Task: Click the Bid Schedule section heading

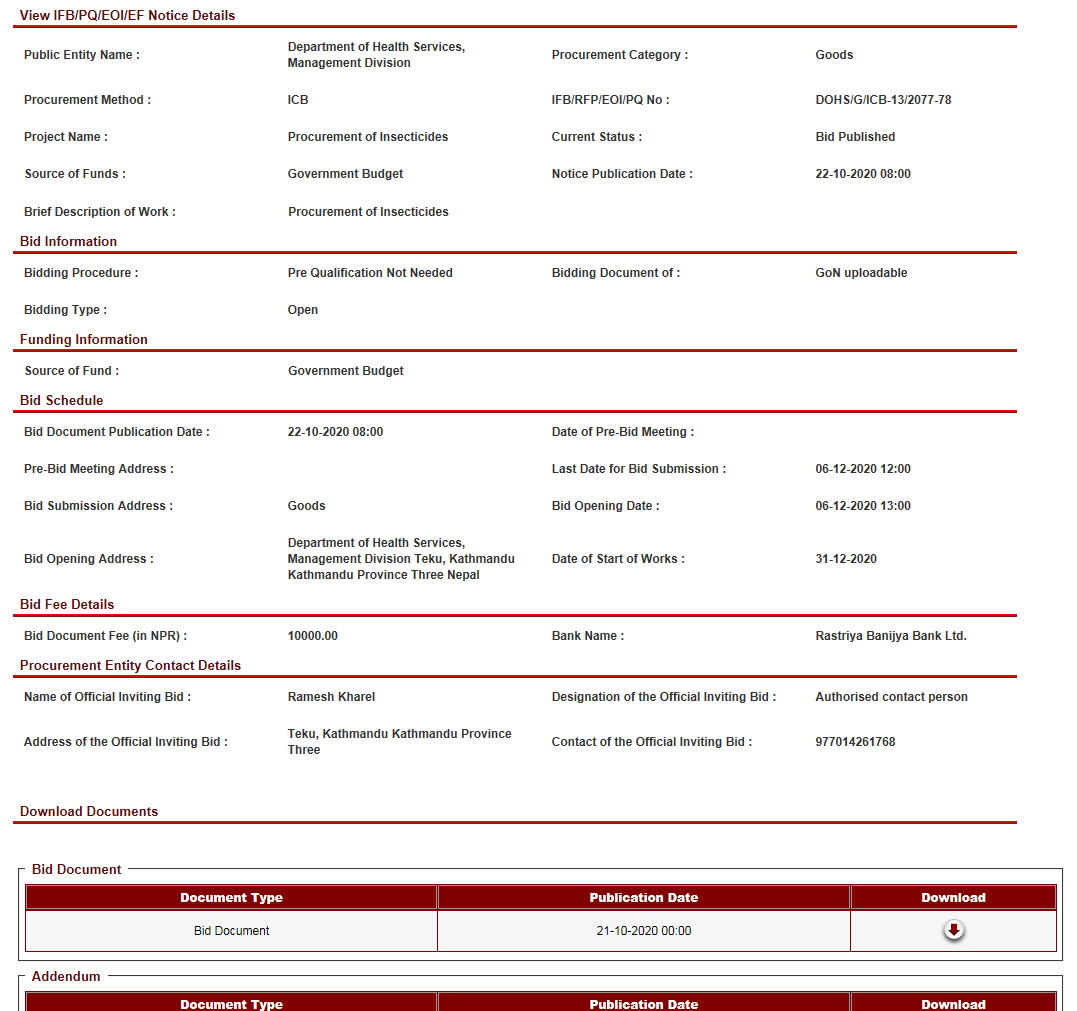Action: coord(62,400)
